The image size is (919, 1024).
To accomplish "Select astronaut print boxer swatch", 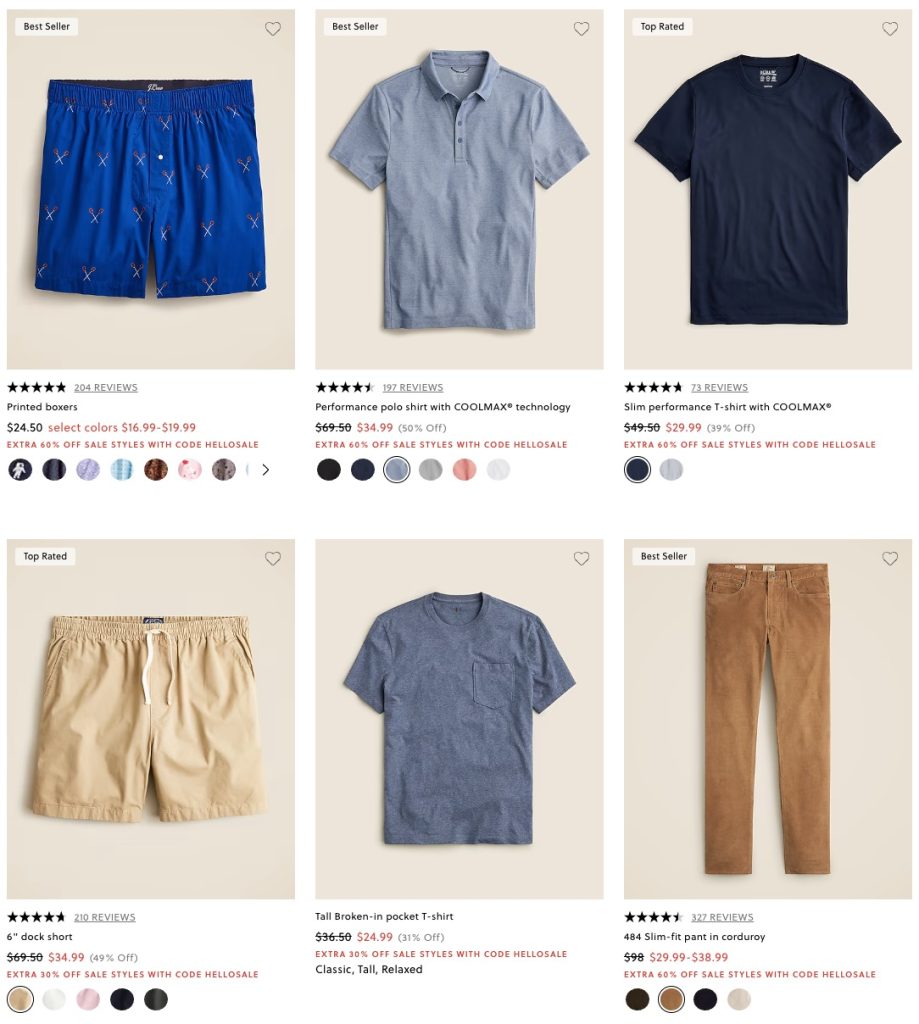I will pos(20,470).
